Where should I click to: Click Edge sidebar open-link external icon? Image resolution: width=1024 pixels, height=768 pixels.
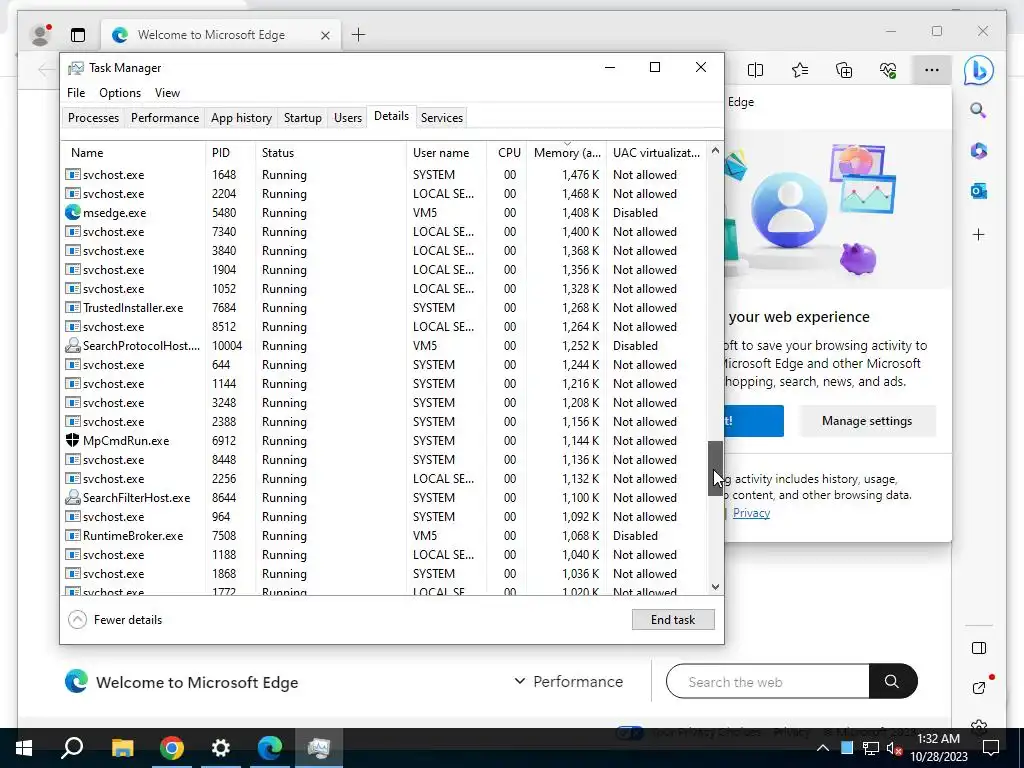(x=978, y=687)
